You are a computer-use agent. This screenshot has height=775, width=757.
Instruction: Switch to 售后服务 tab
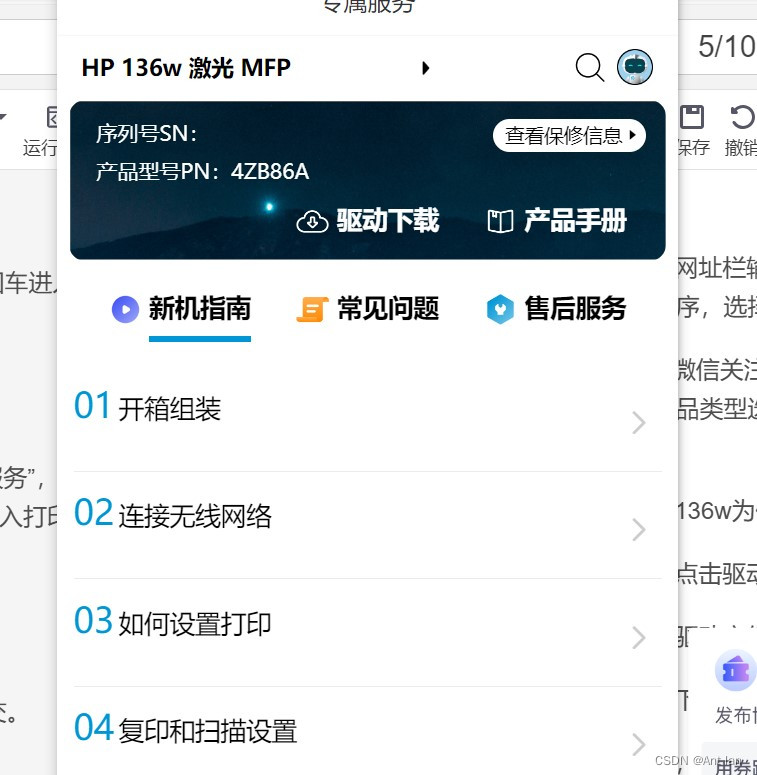(576, 308)
